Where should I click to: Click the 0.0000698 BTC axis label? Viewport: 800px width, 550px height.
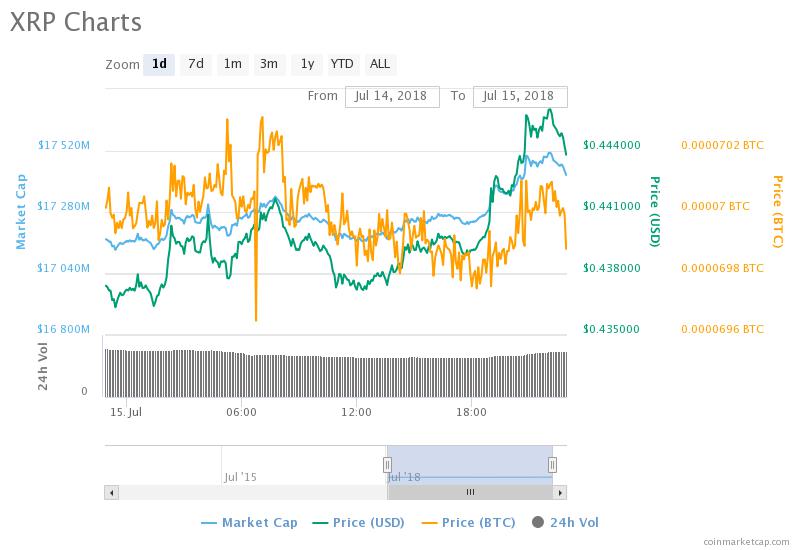click(x=722, y=268)
